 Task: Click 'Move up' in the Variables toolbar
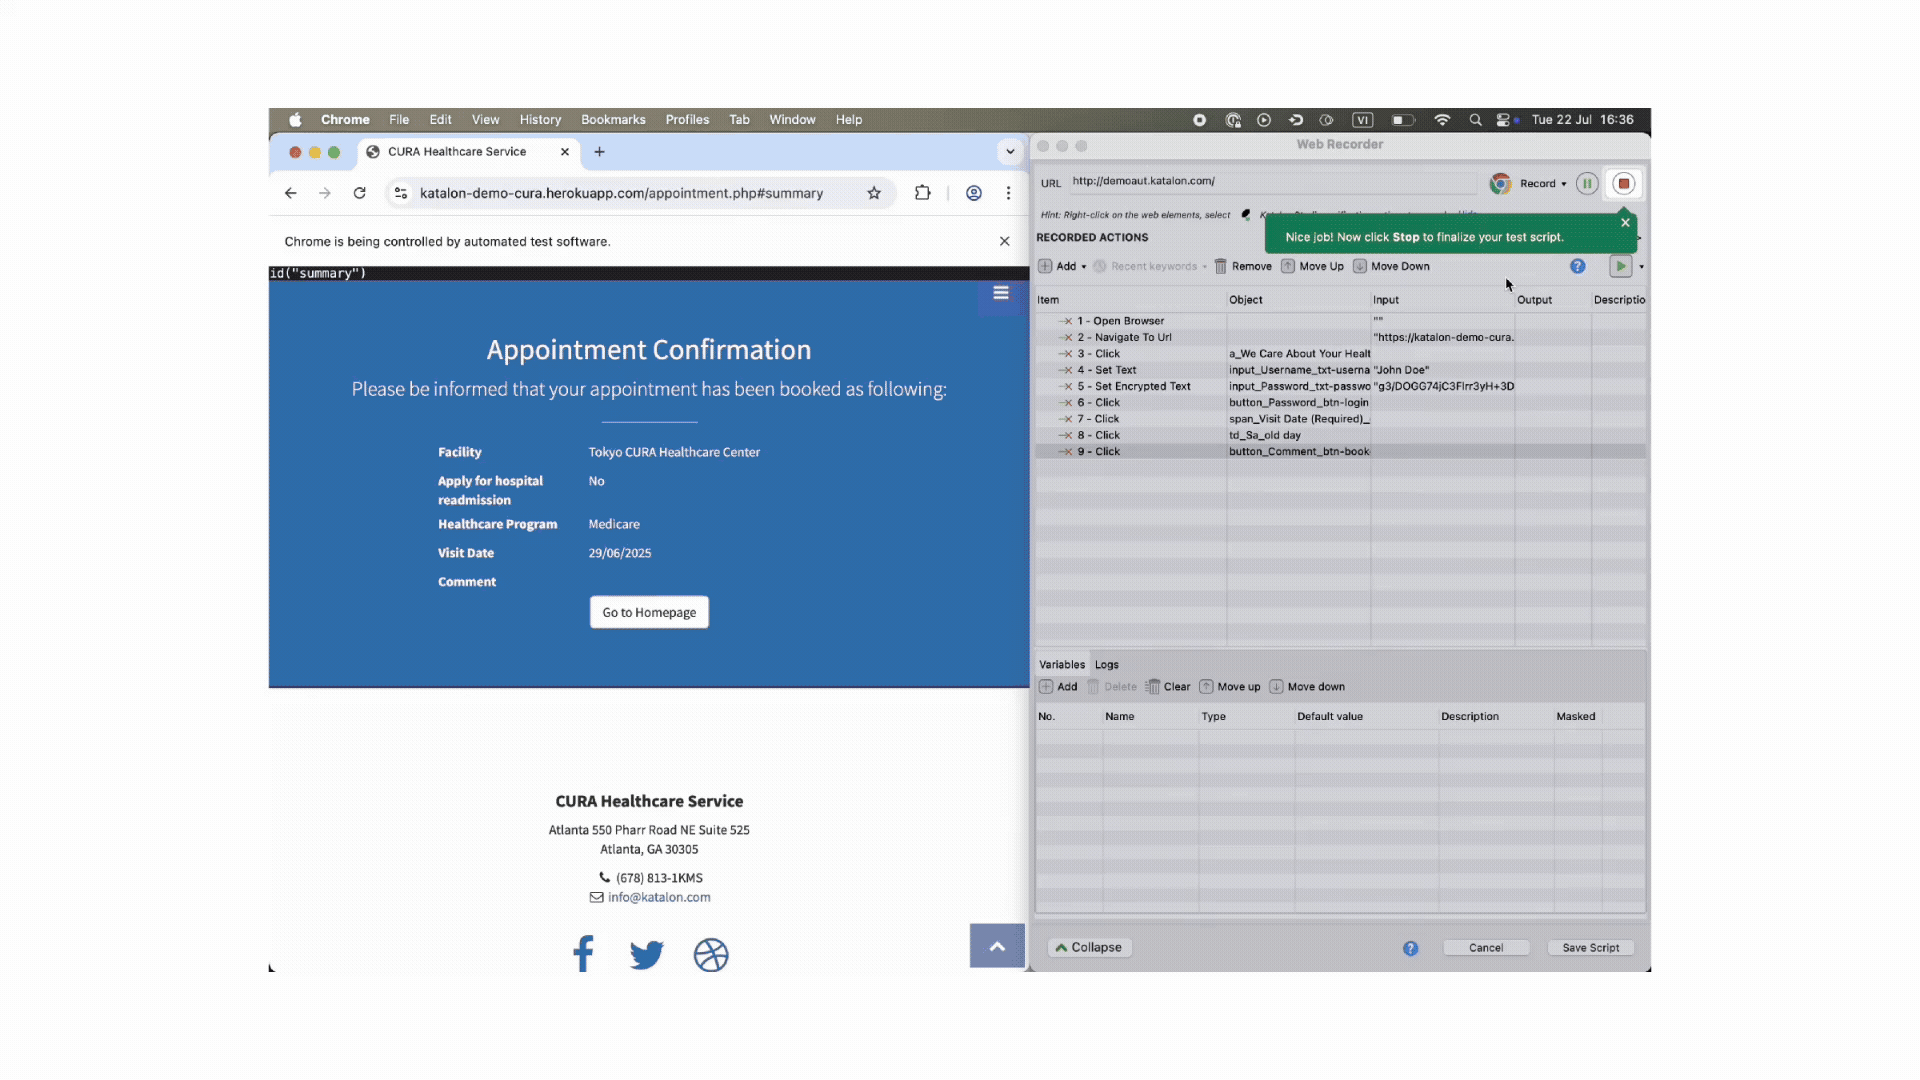point(1230,687)
